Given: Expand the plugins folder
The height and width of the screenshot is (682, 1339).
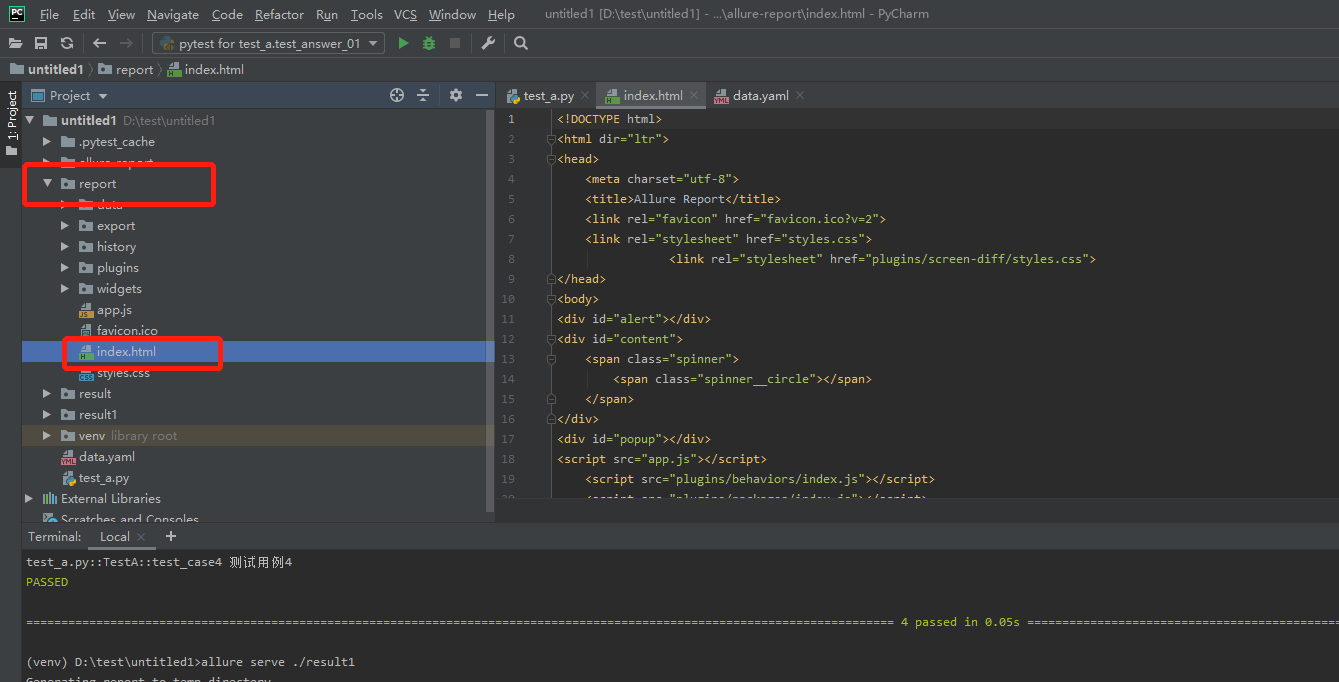Looking at the screenshot, I should pos(65,268).
